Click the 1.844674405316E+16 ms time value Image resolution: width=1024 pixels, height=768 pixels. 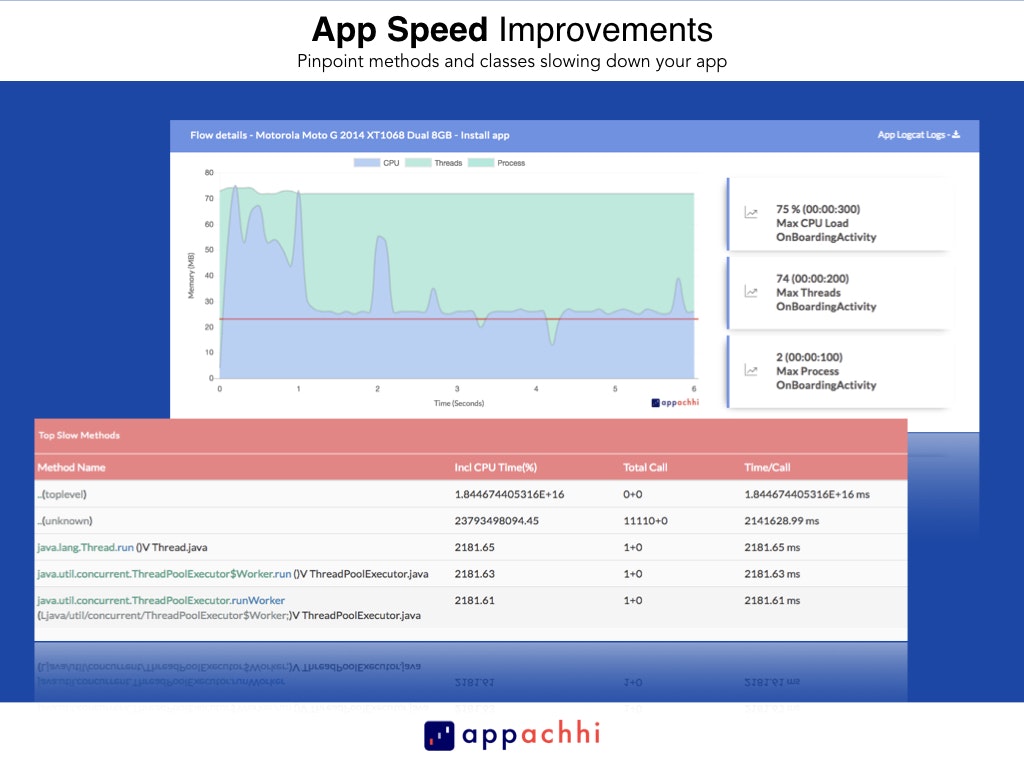click(807, 494)
